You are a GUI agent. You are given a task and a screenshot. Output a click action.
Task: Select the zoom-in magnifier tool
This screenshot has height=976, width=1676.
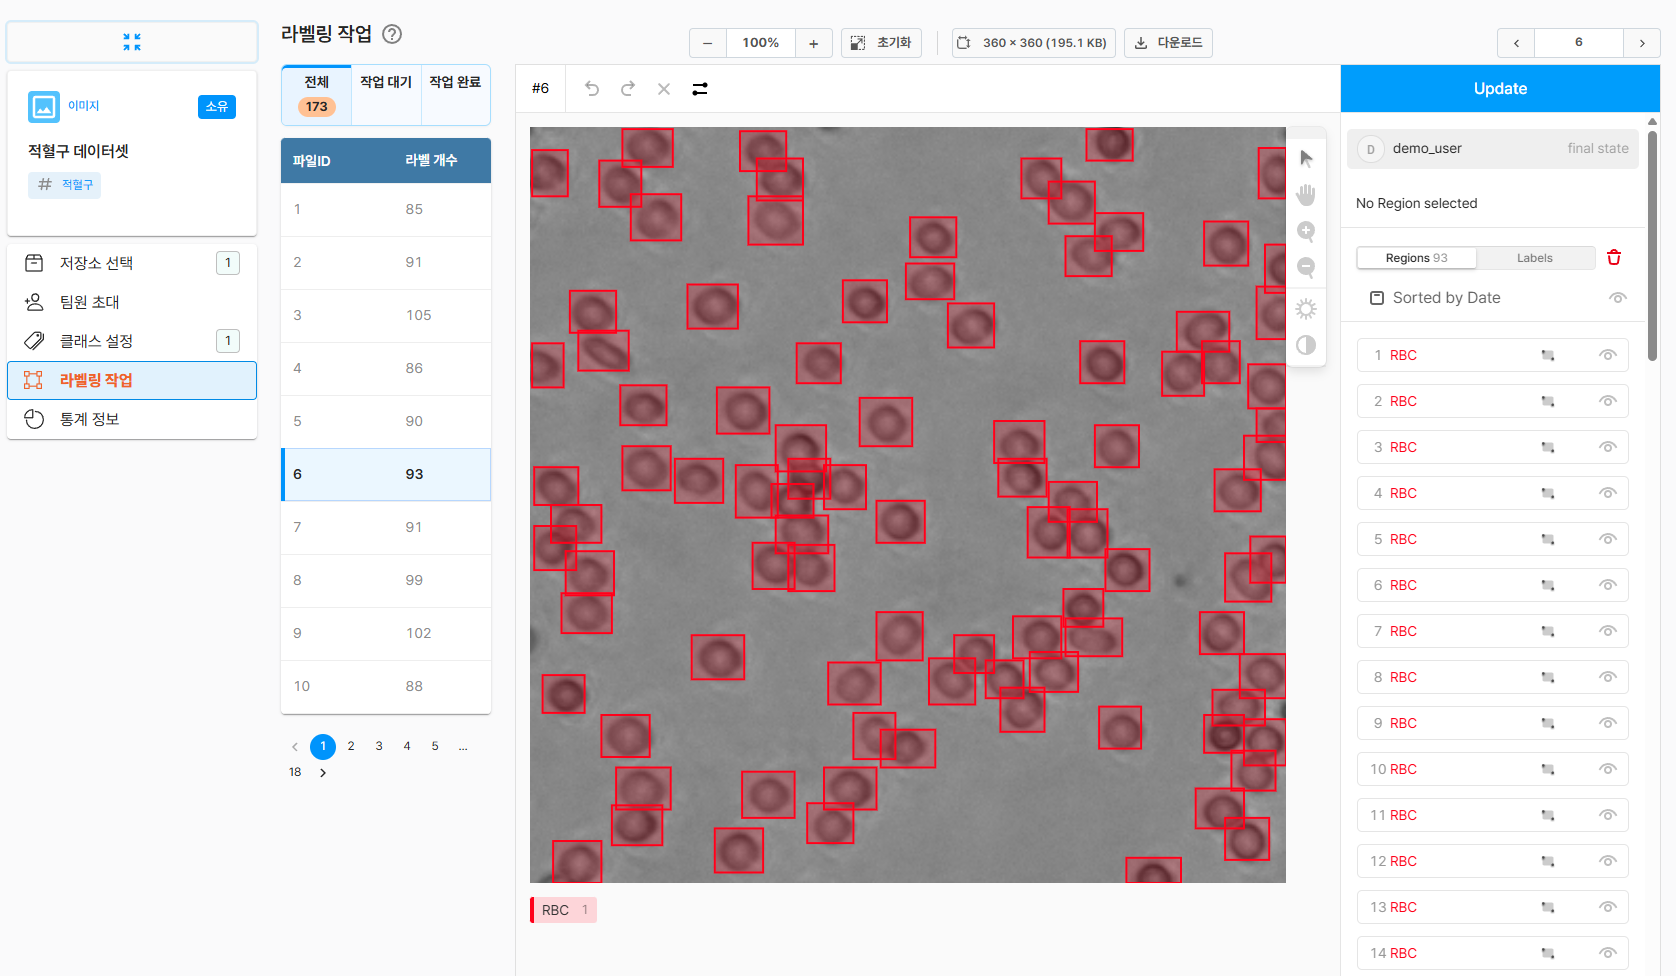point(1306,231)
